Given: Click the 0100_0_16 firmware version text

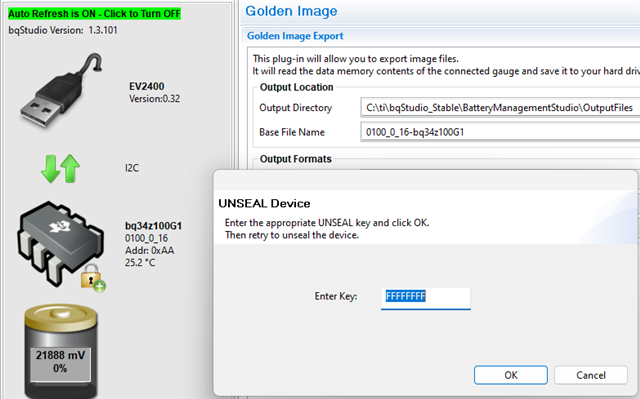Looking at the screenshot, I should pyautogui.click(x=147, y=238).
